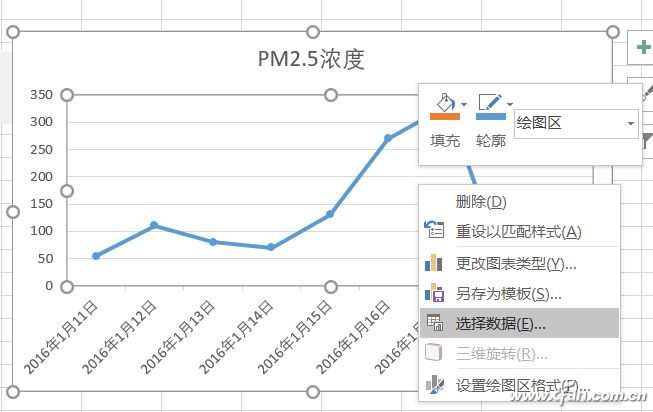Open the Chart Elements plus button
Image resolution: width=653 pixels, height=412 pixels.
point(641,47)
